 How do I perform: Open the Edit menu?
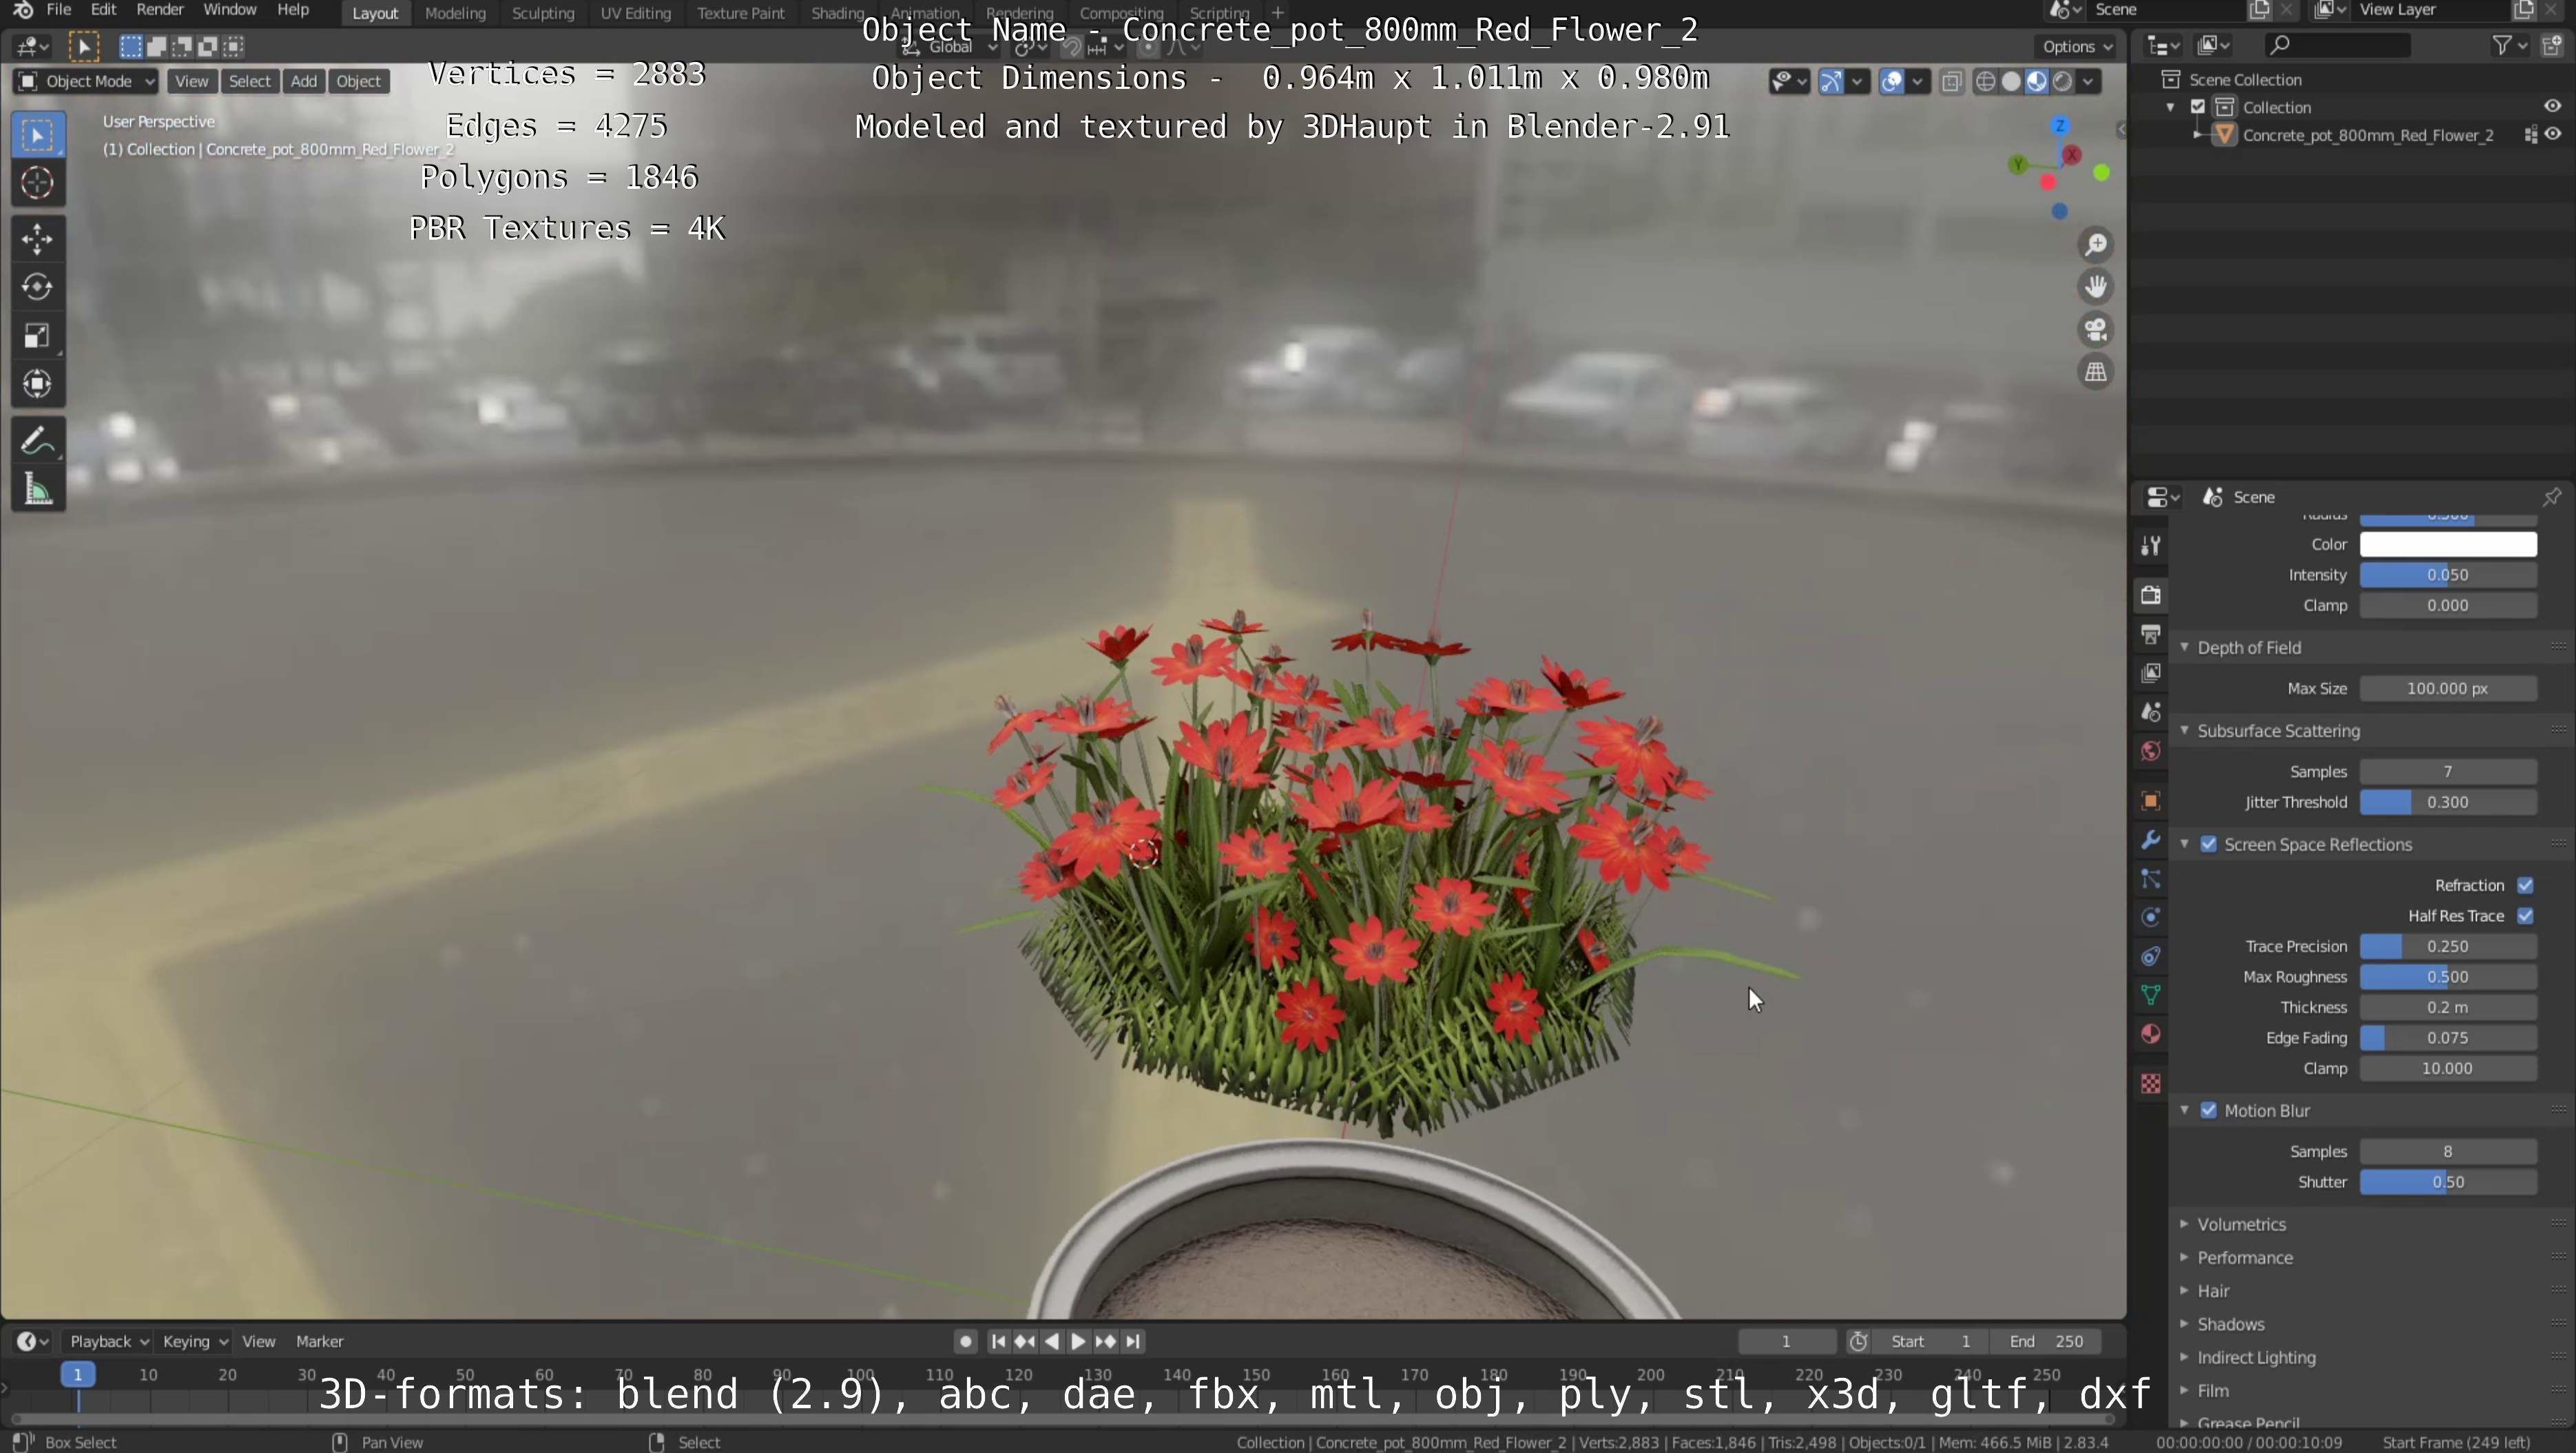click(104, 10)
